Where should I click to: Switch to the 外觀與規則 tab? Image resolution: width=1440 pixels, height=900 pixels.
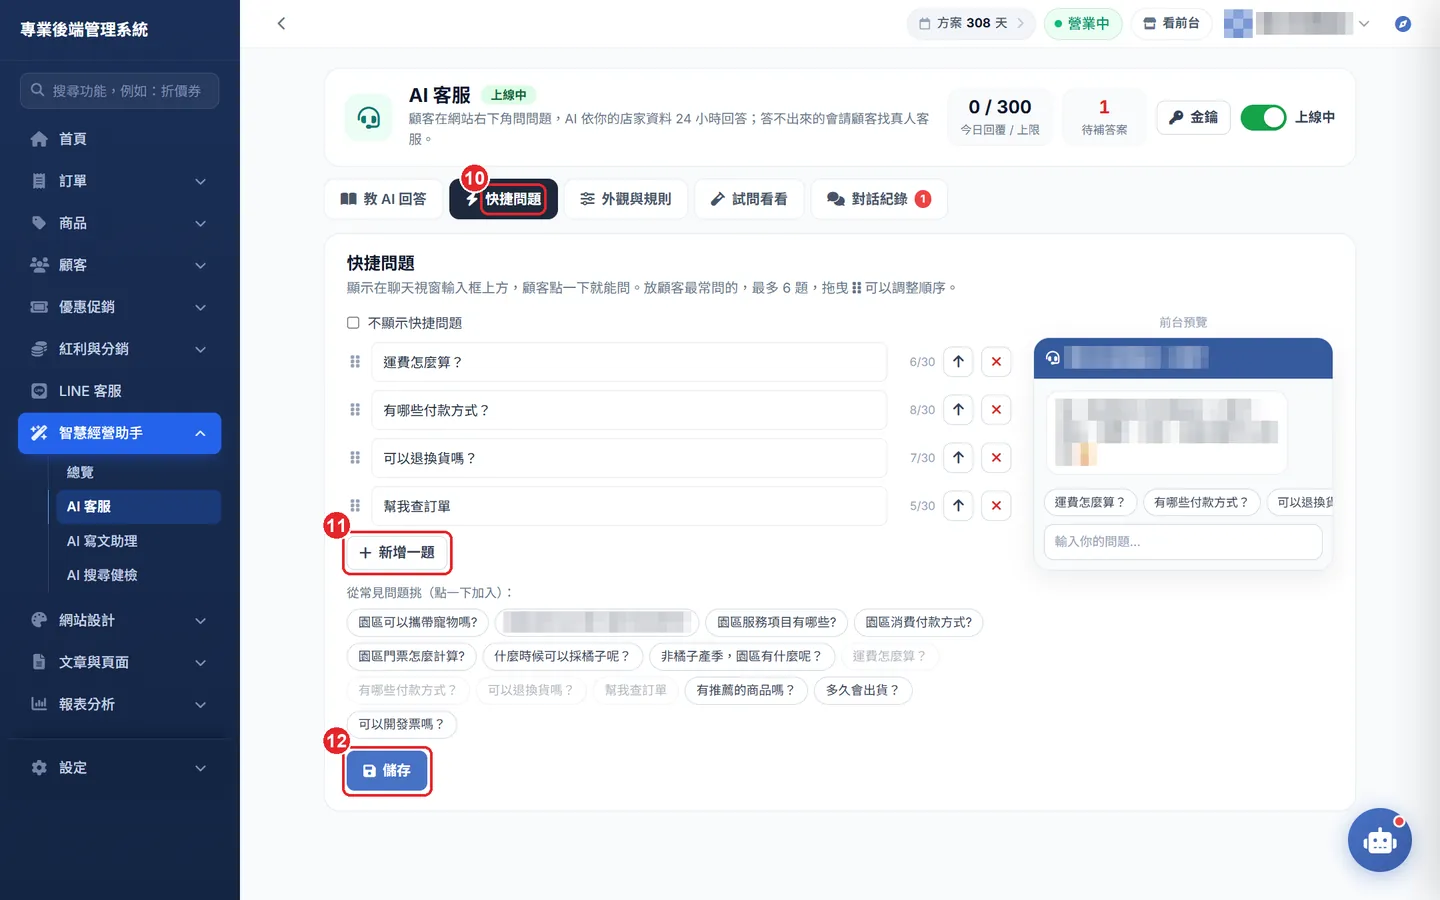pyautogui.click(x=626, y=199)
